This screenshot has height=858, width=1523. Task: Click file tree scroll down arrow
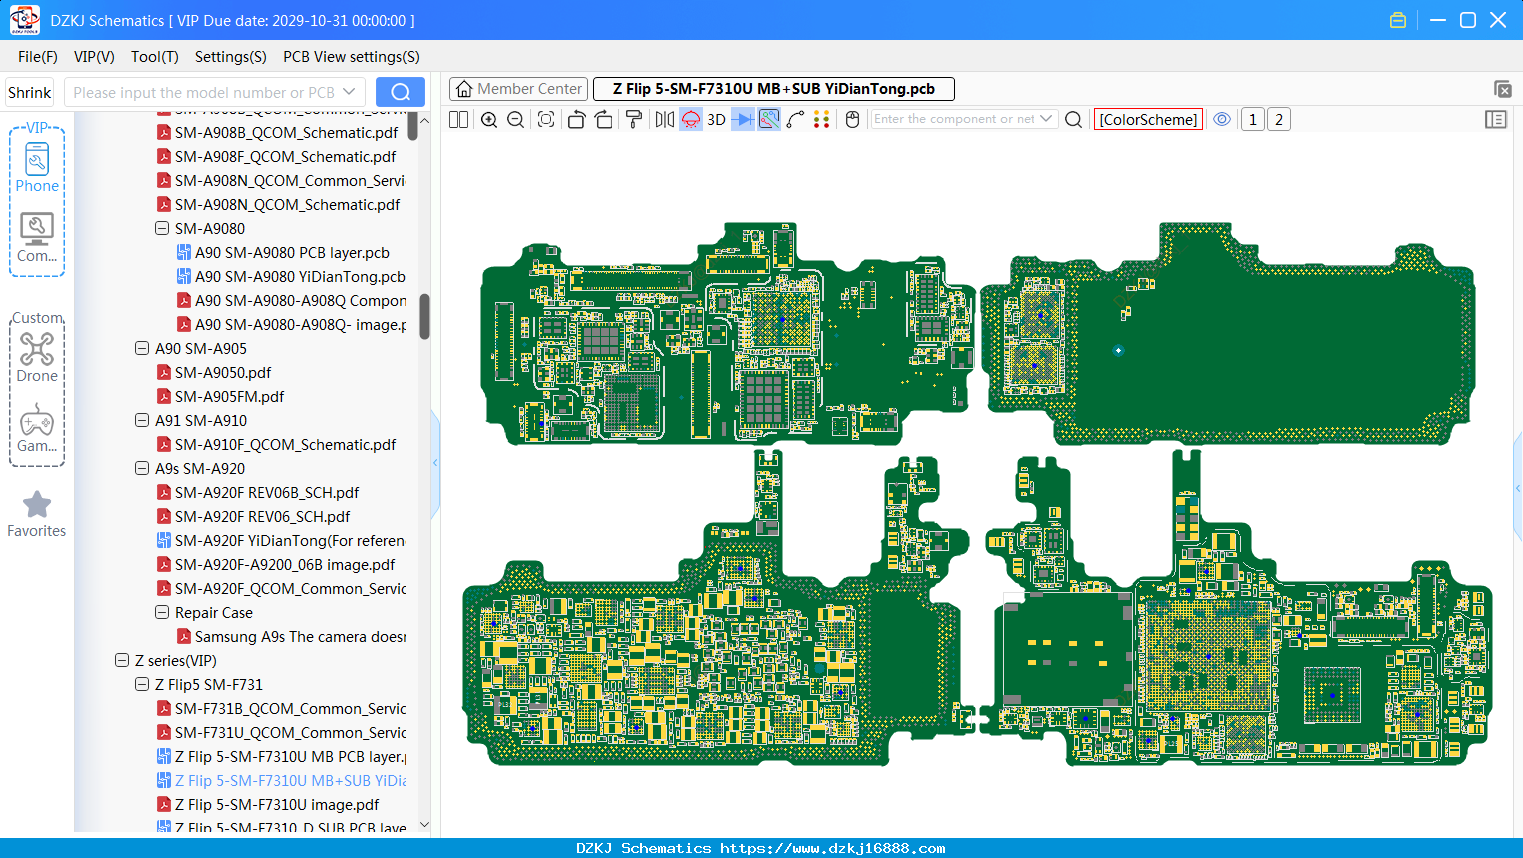tap(424, 825)
